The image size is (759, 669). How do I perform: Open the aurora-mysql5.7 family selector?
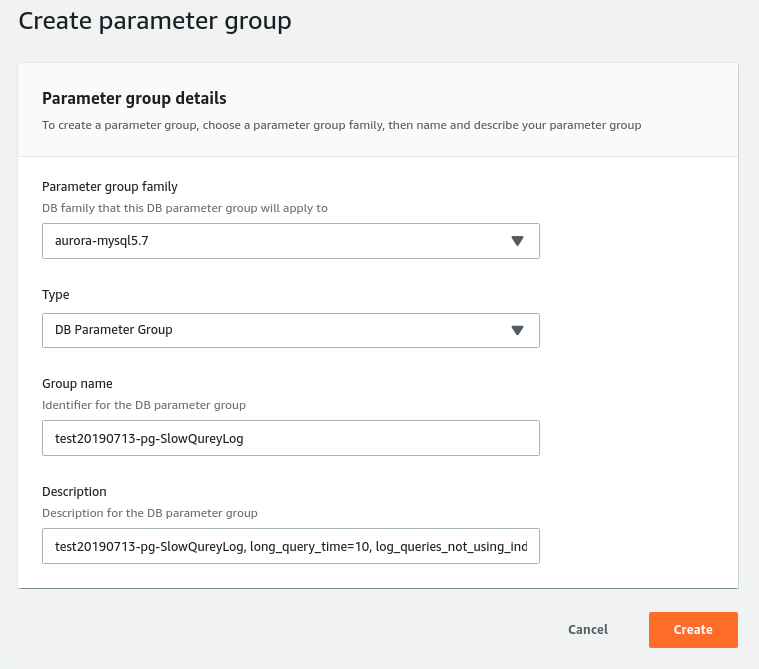pos(290,241)
